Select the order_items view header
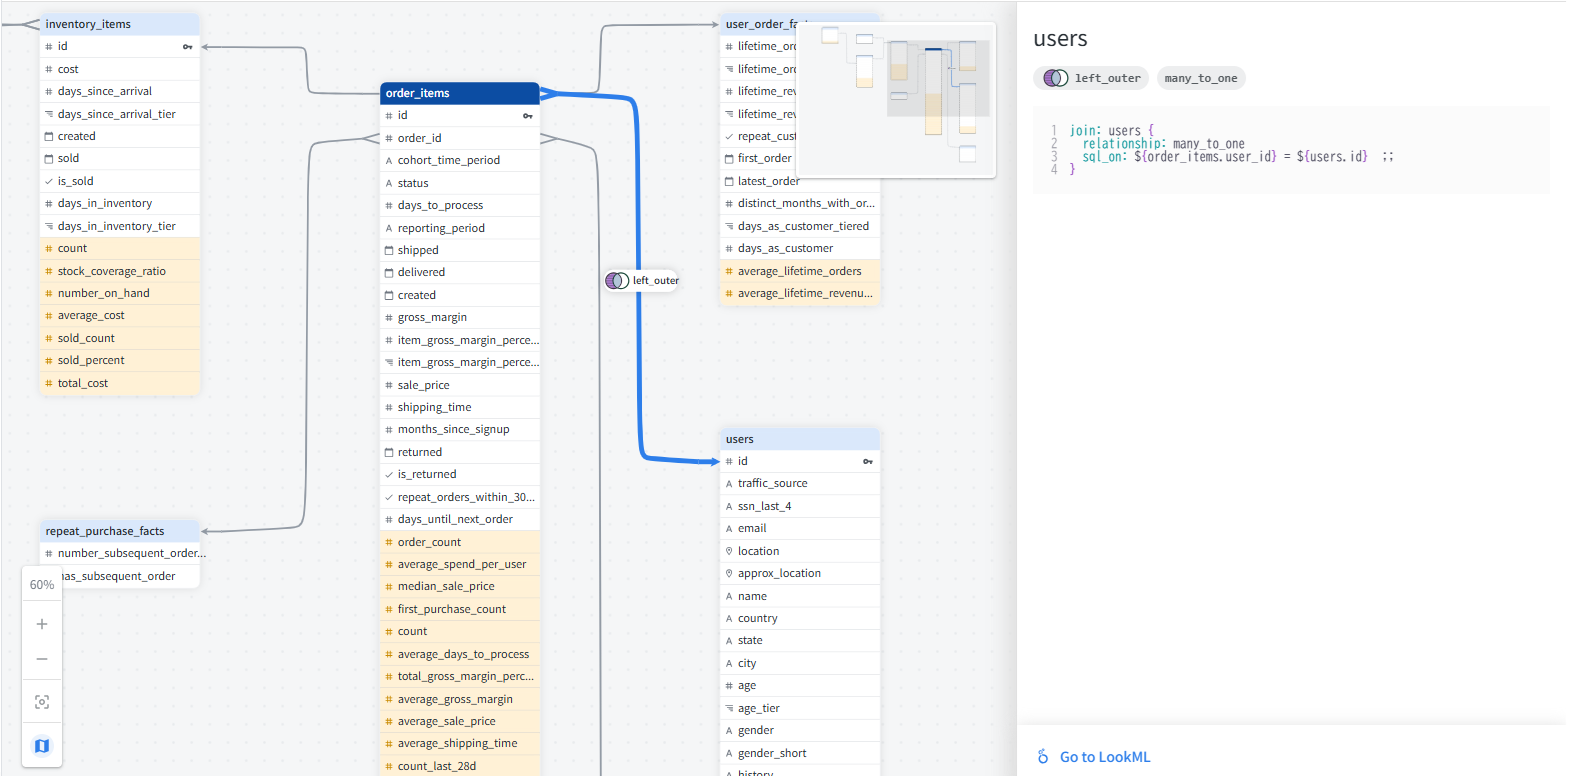This screenshot has width=1572, height=776. pos(459,93)
